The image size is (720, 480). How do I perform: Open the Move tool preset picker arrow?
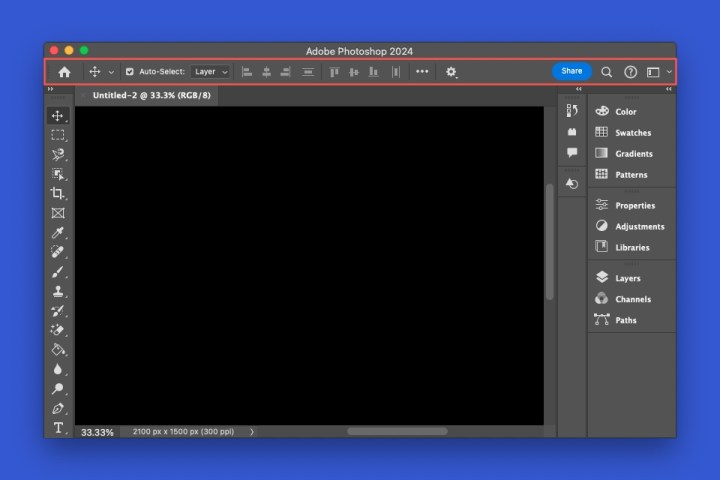pyautogui.click(x=111, y=72)
